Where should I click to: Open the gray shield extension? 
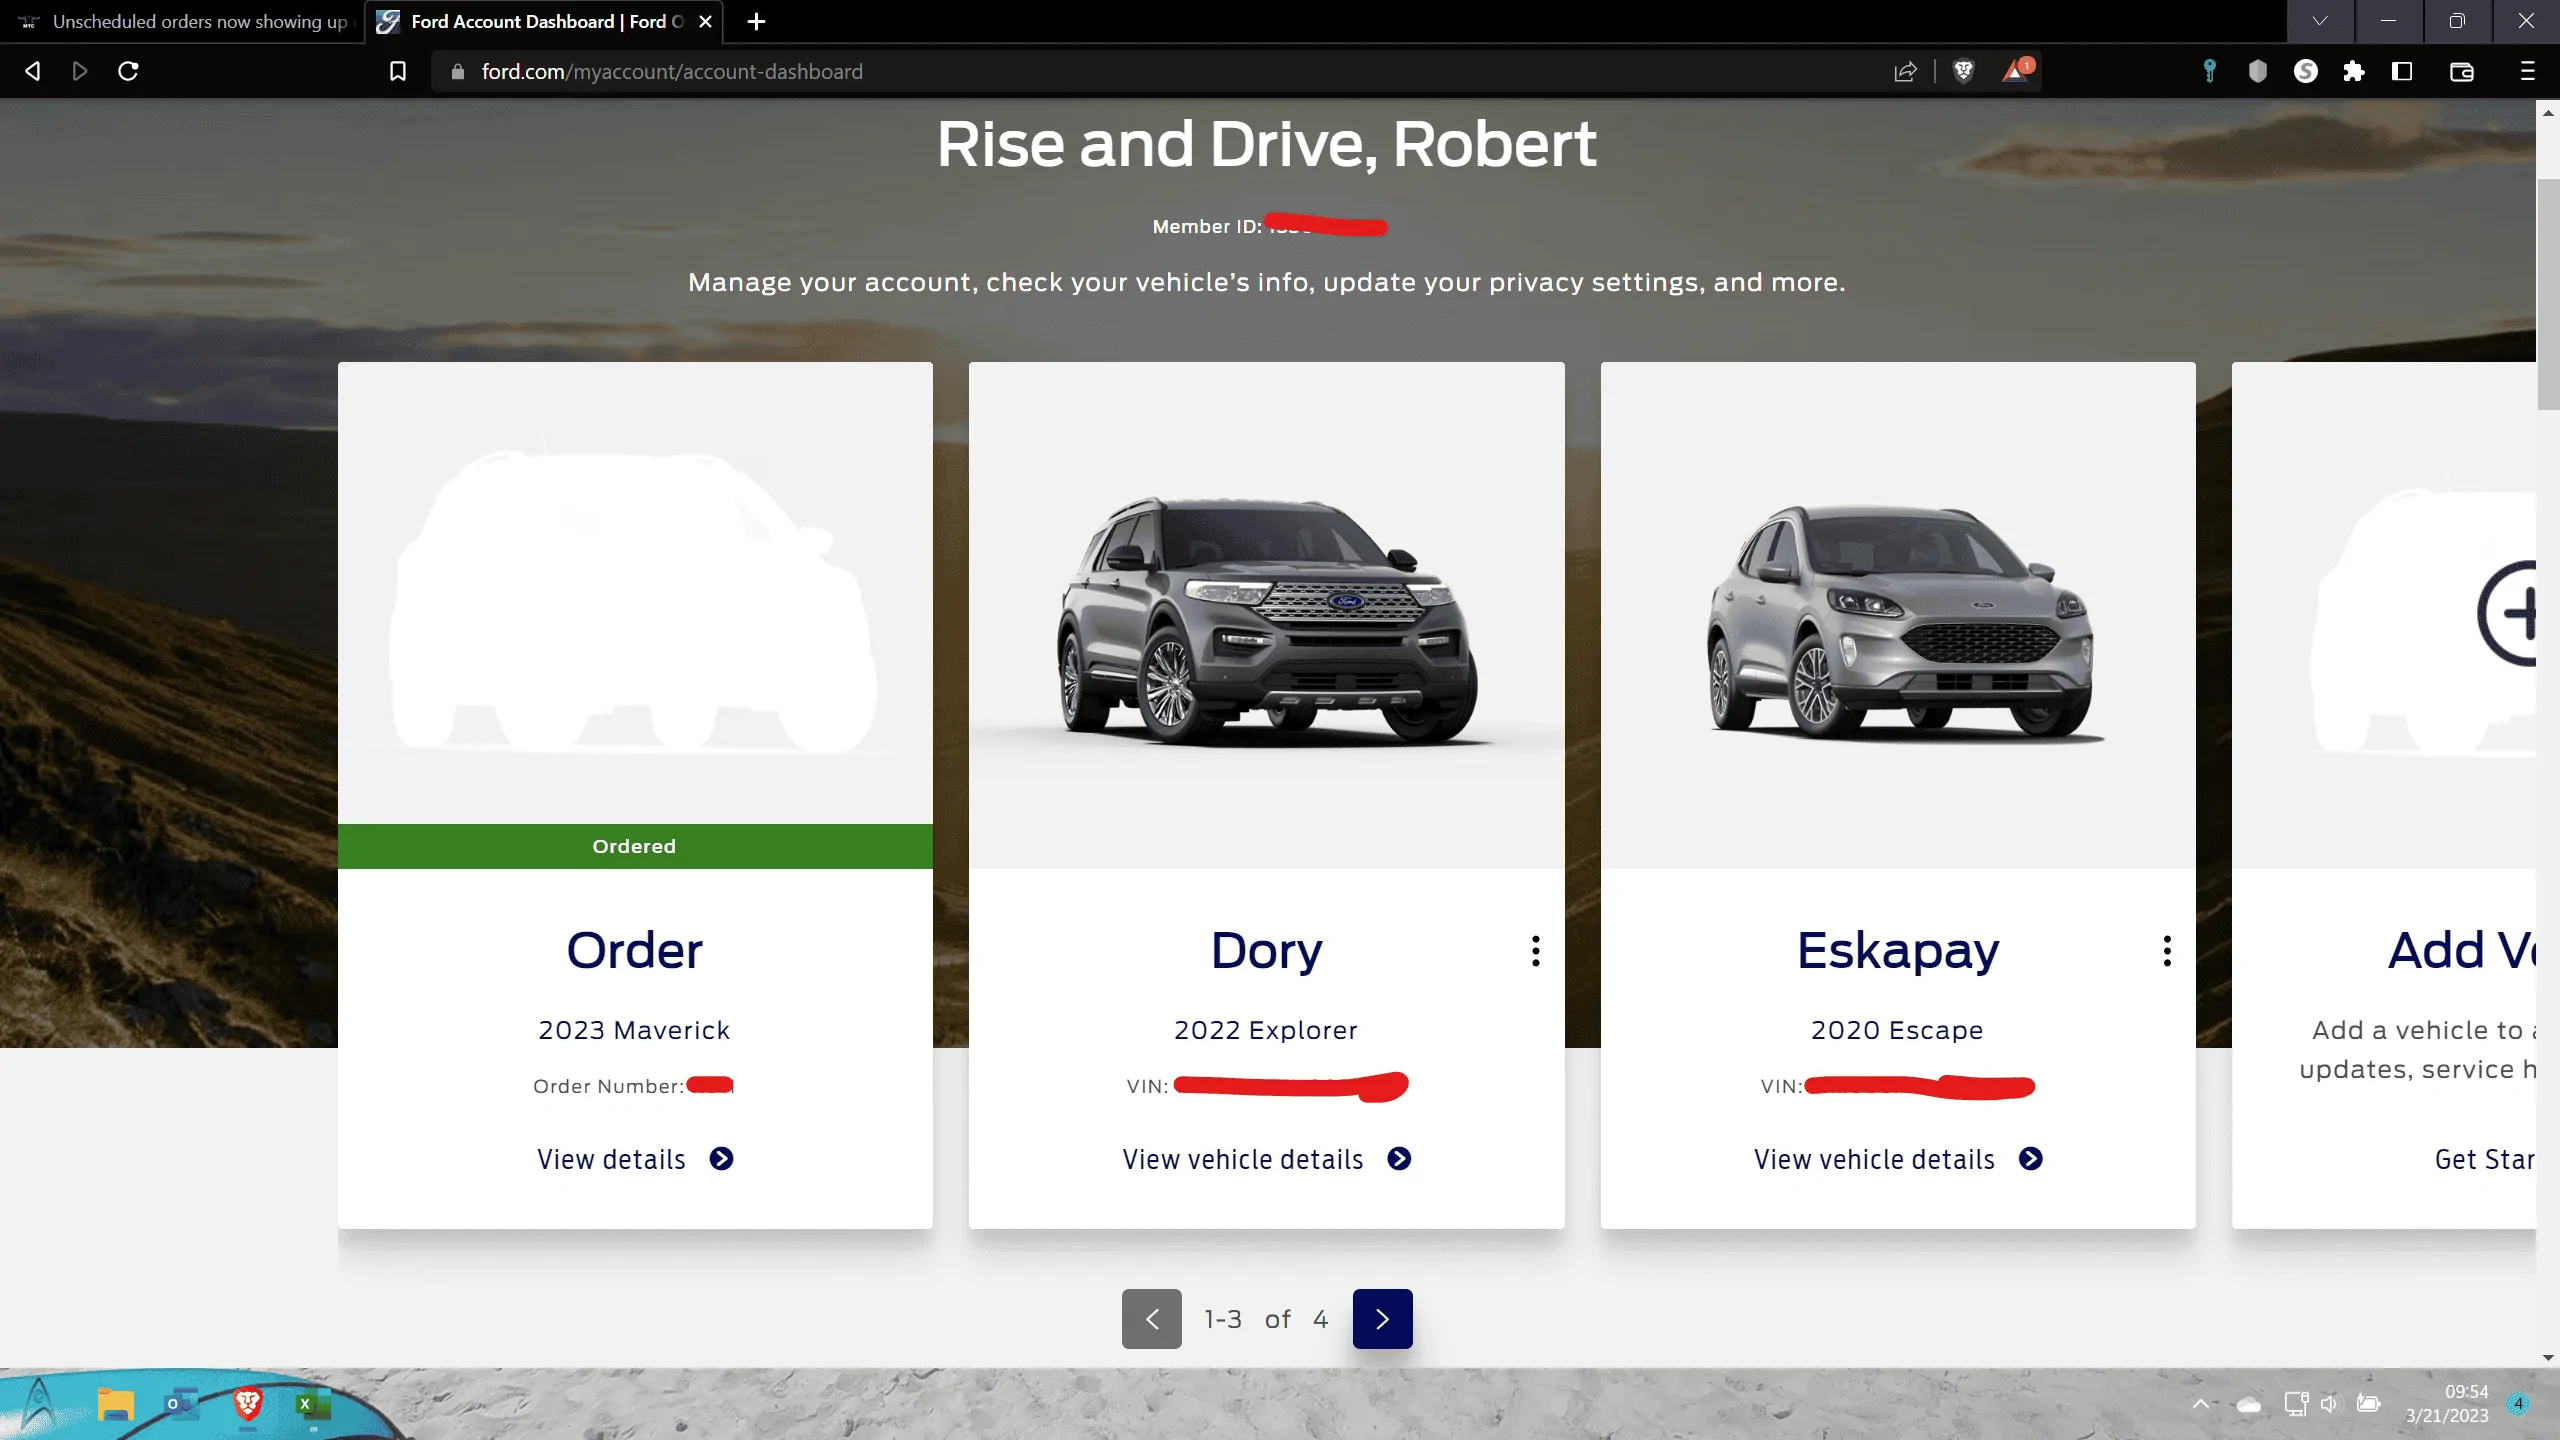point(2257,71)
